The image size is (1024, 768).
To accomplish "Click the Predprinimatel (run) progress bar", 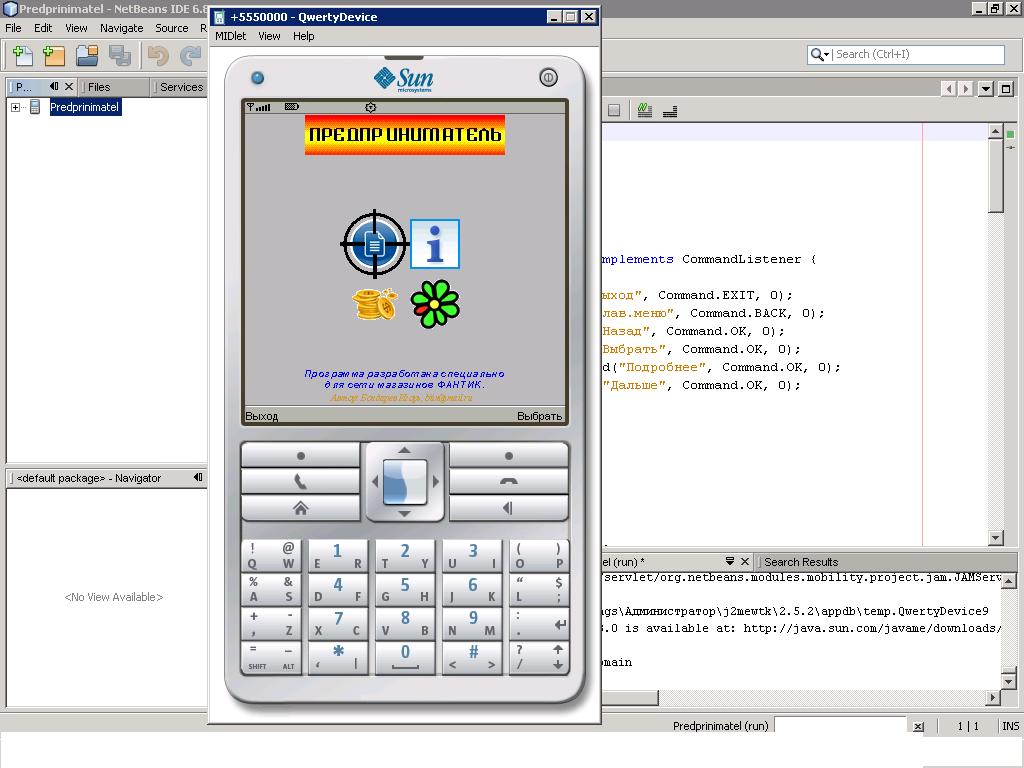I will (840, 726).
